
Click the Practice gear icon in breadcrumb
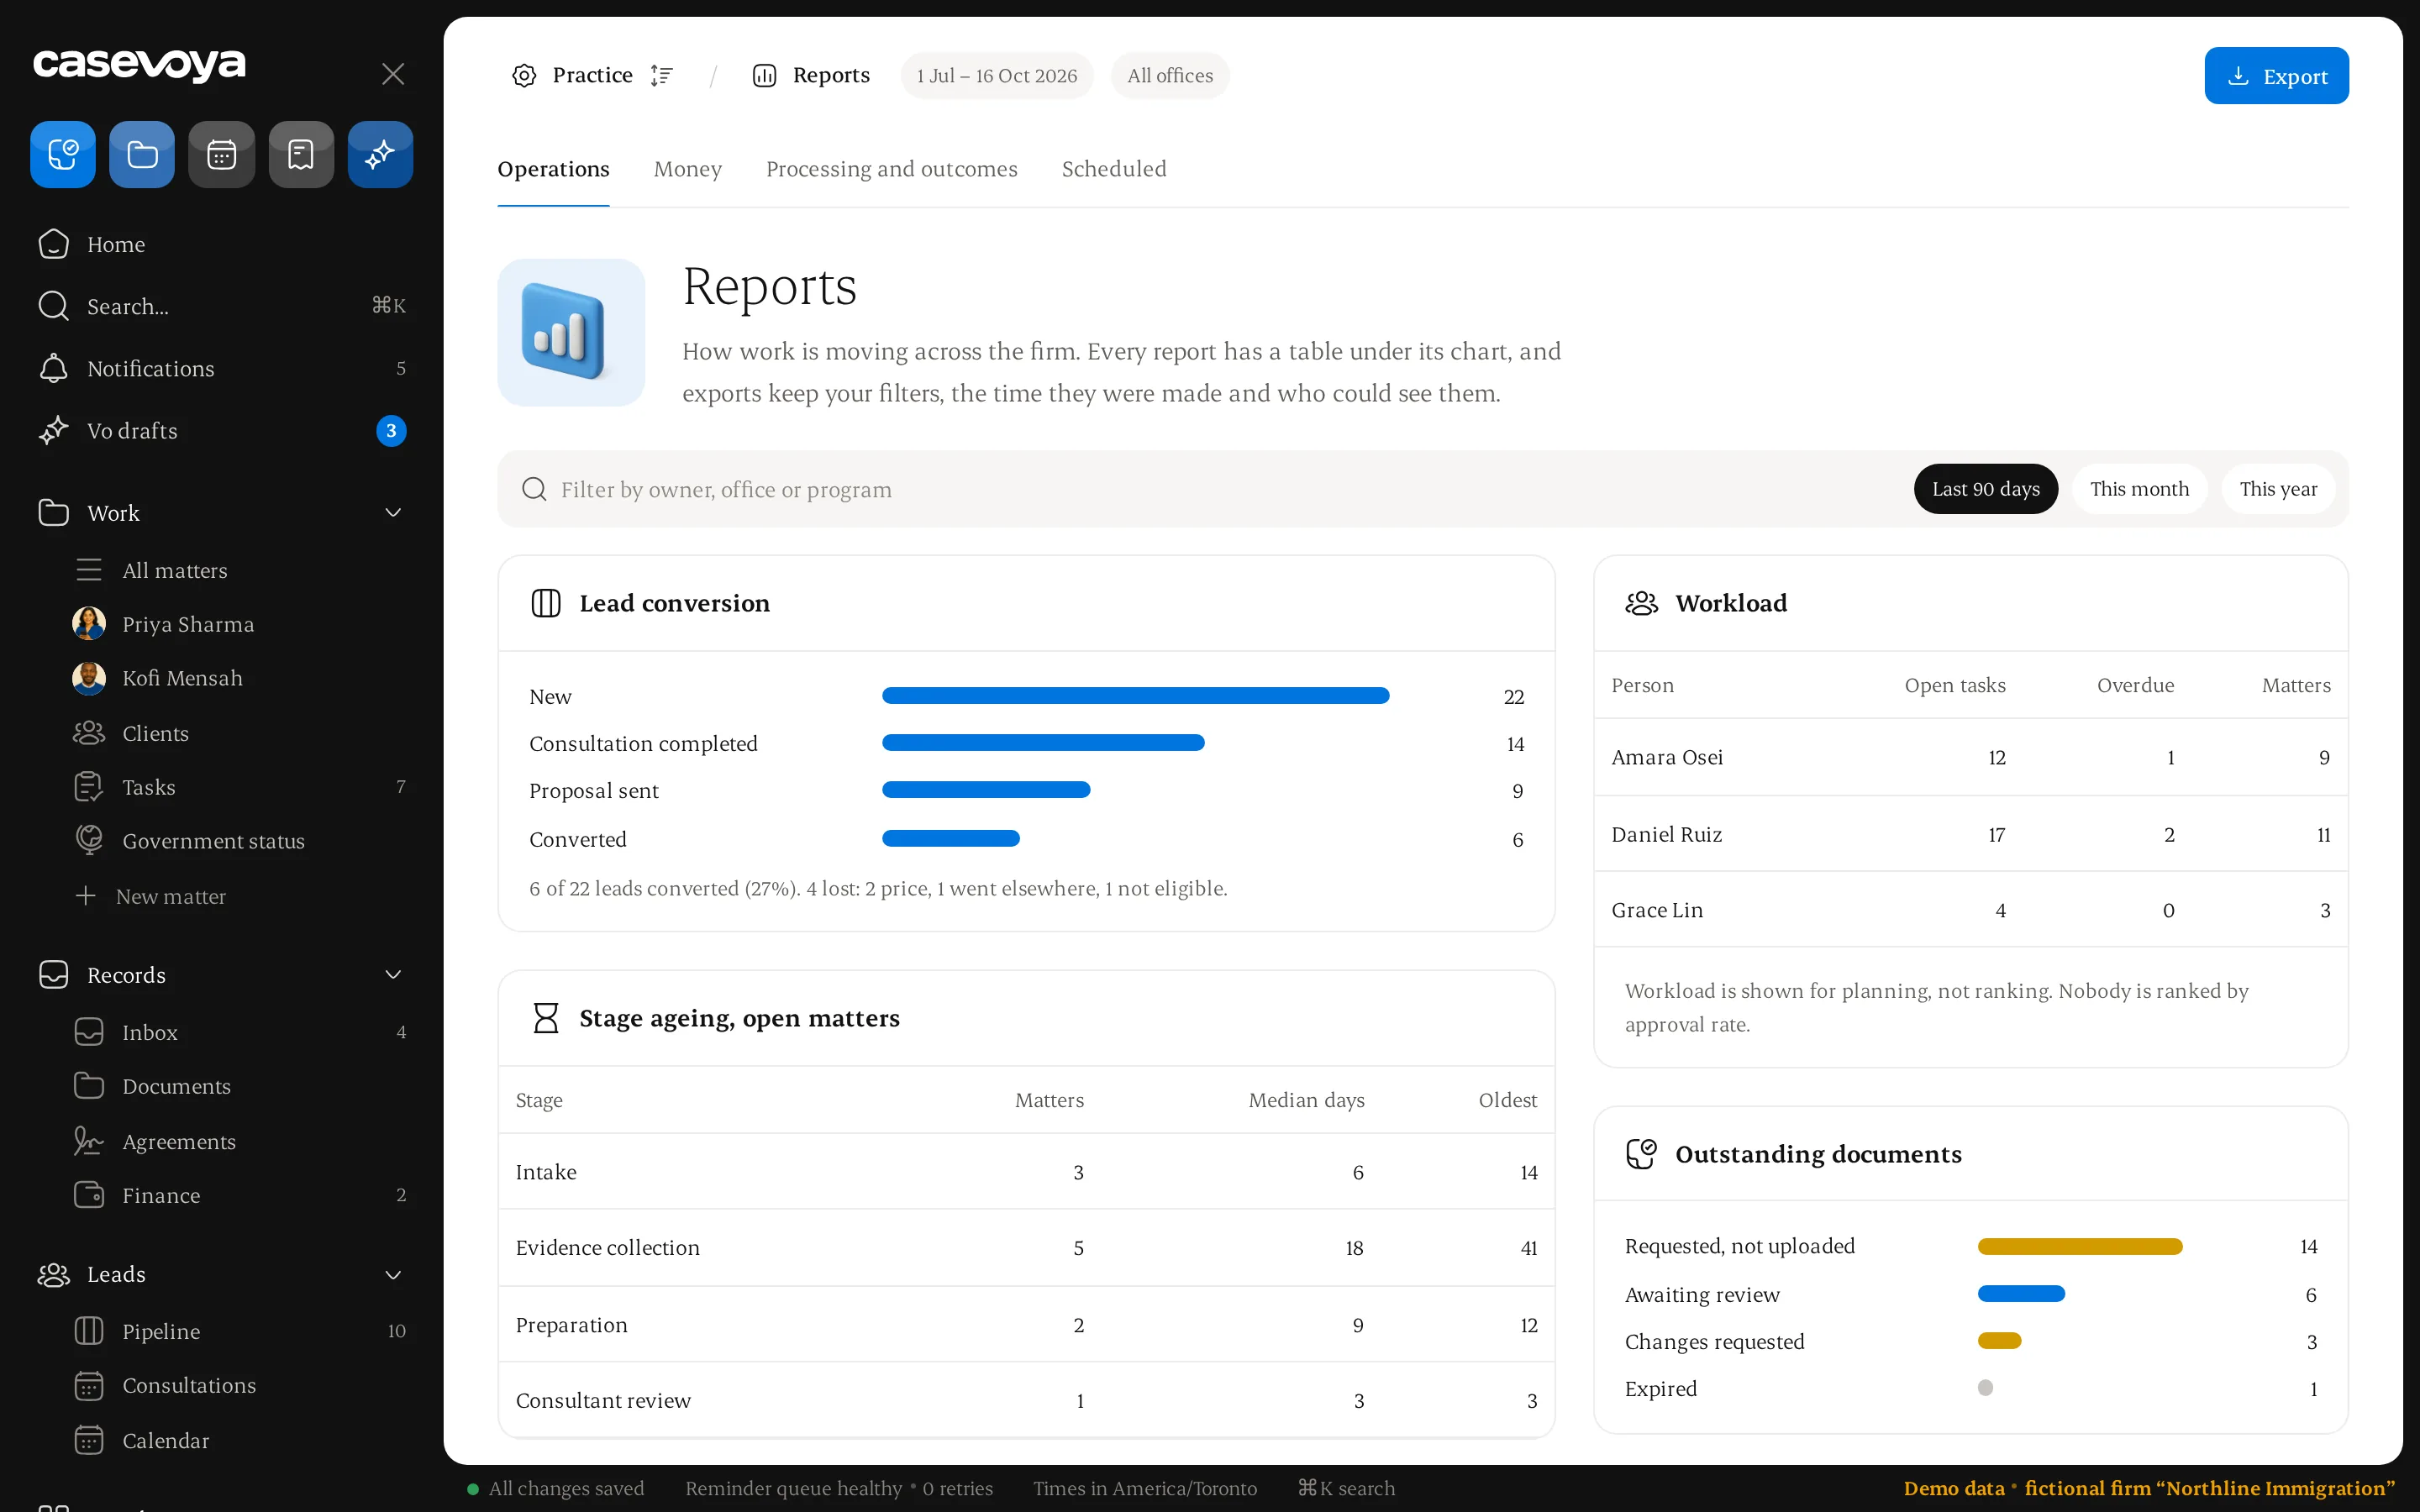coord(524,76)
